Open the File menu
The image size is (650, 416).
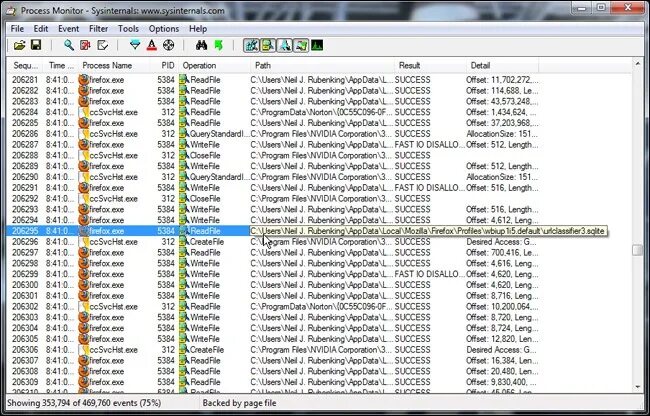[17, 29]
